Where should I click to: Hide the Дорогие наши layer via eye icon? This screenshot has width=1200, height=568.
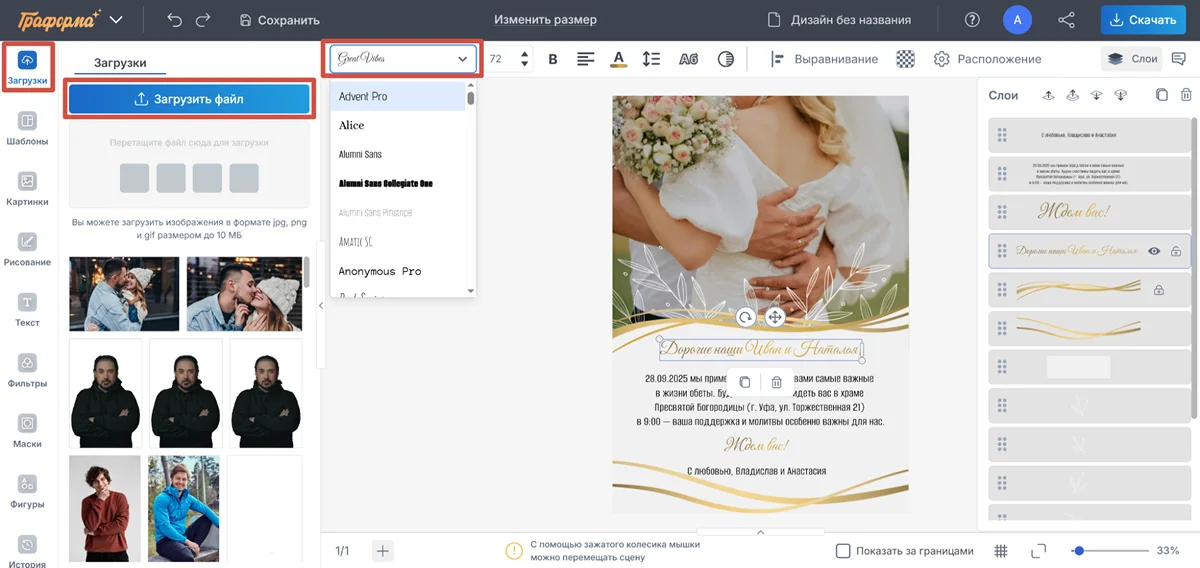tap(1154, 251)
